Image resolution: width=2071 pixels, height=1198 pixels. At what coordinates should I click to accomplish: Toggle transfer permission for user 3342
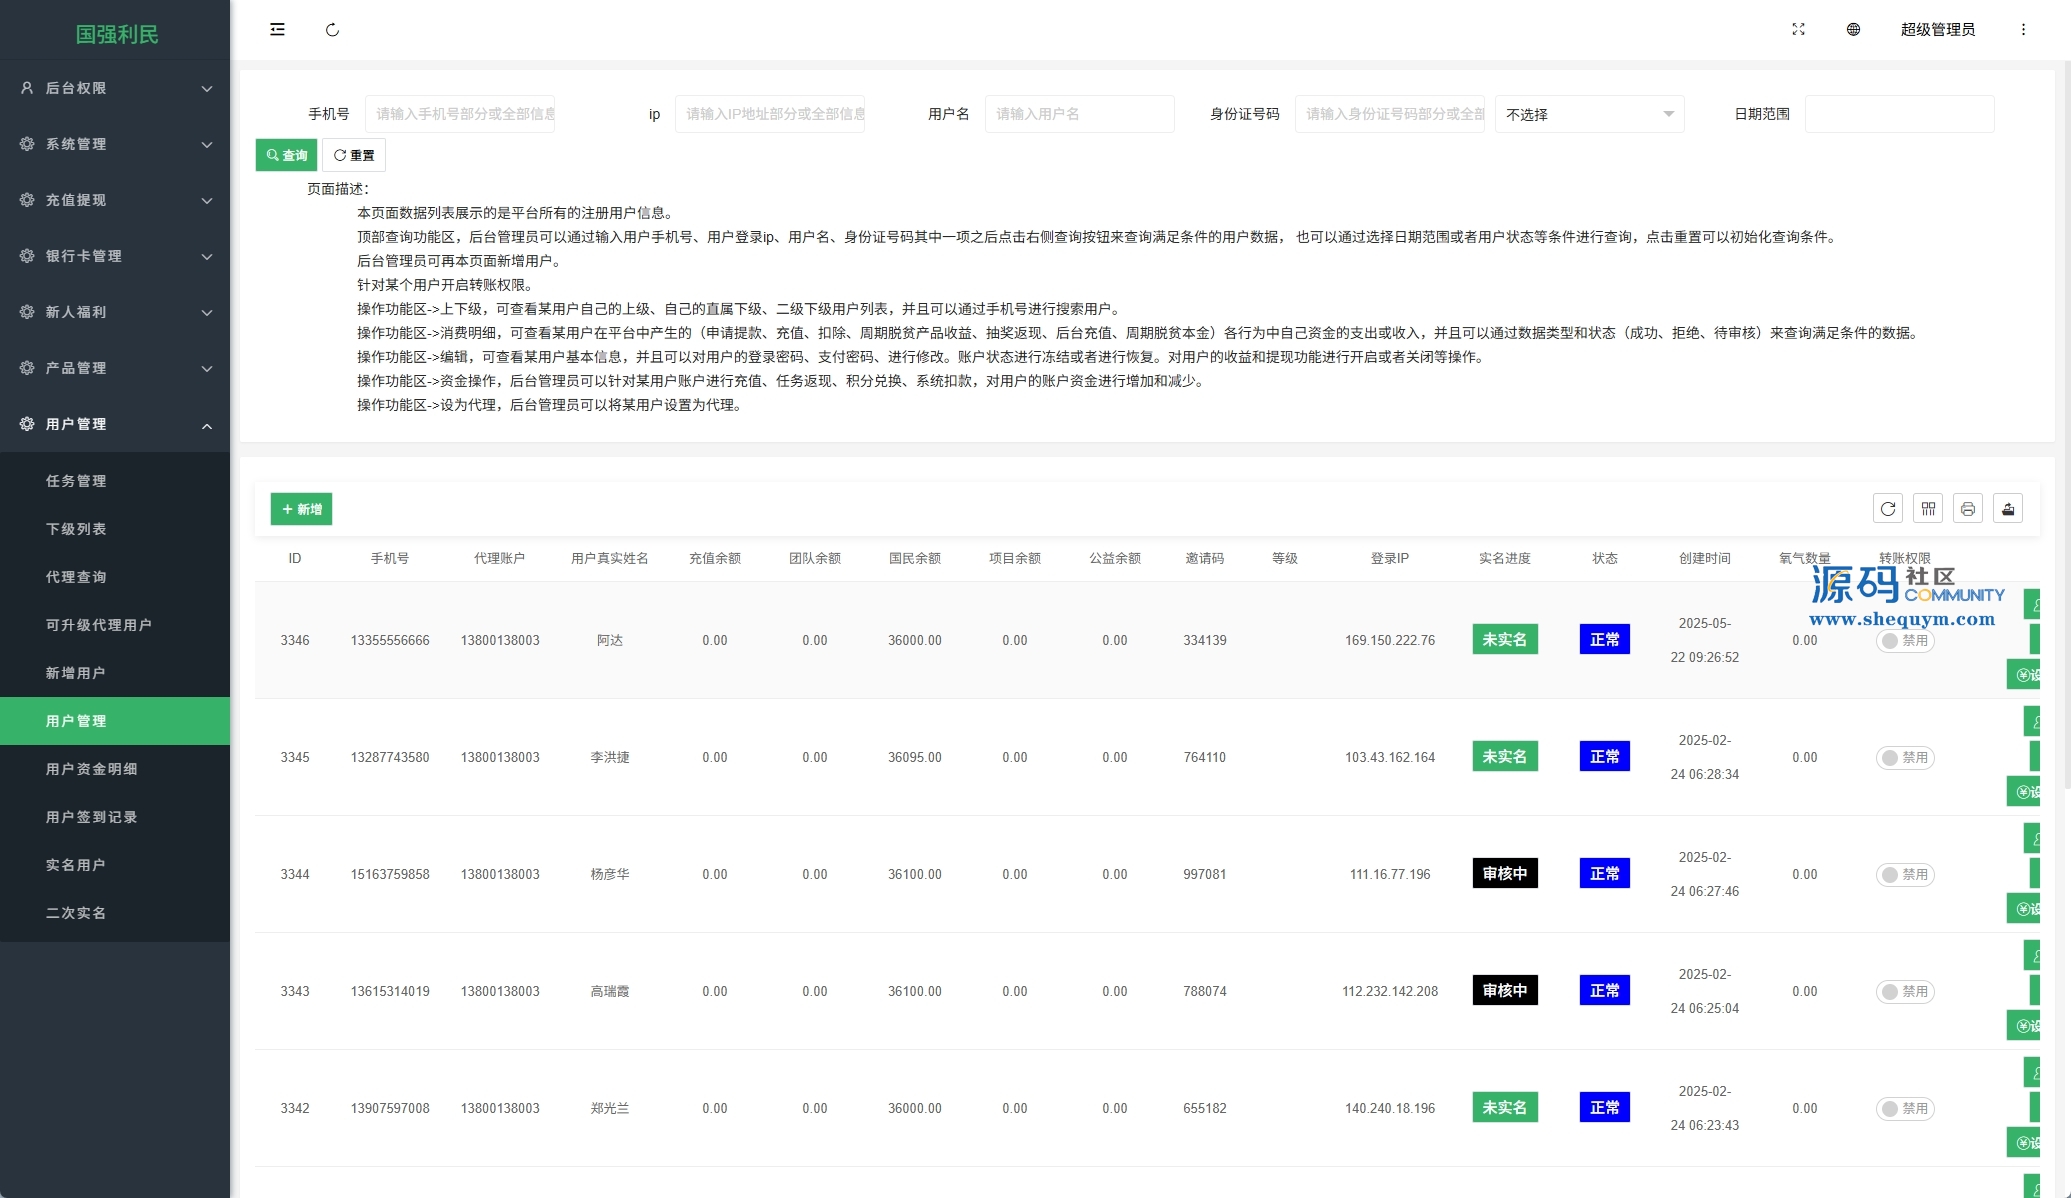1904,1109
